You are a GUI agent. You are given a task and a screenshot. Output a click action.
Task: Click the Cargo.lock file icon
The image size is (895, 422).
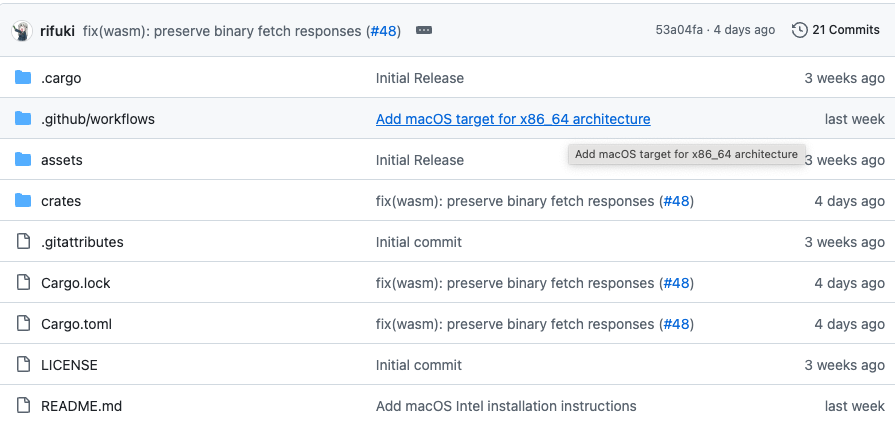[x=23, y=283]
